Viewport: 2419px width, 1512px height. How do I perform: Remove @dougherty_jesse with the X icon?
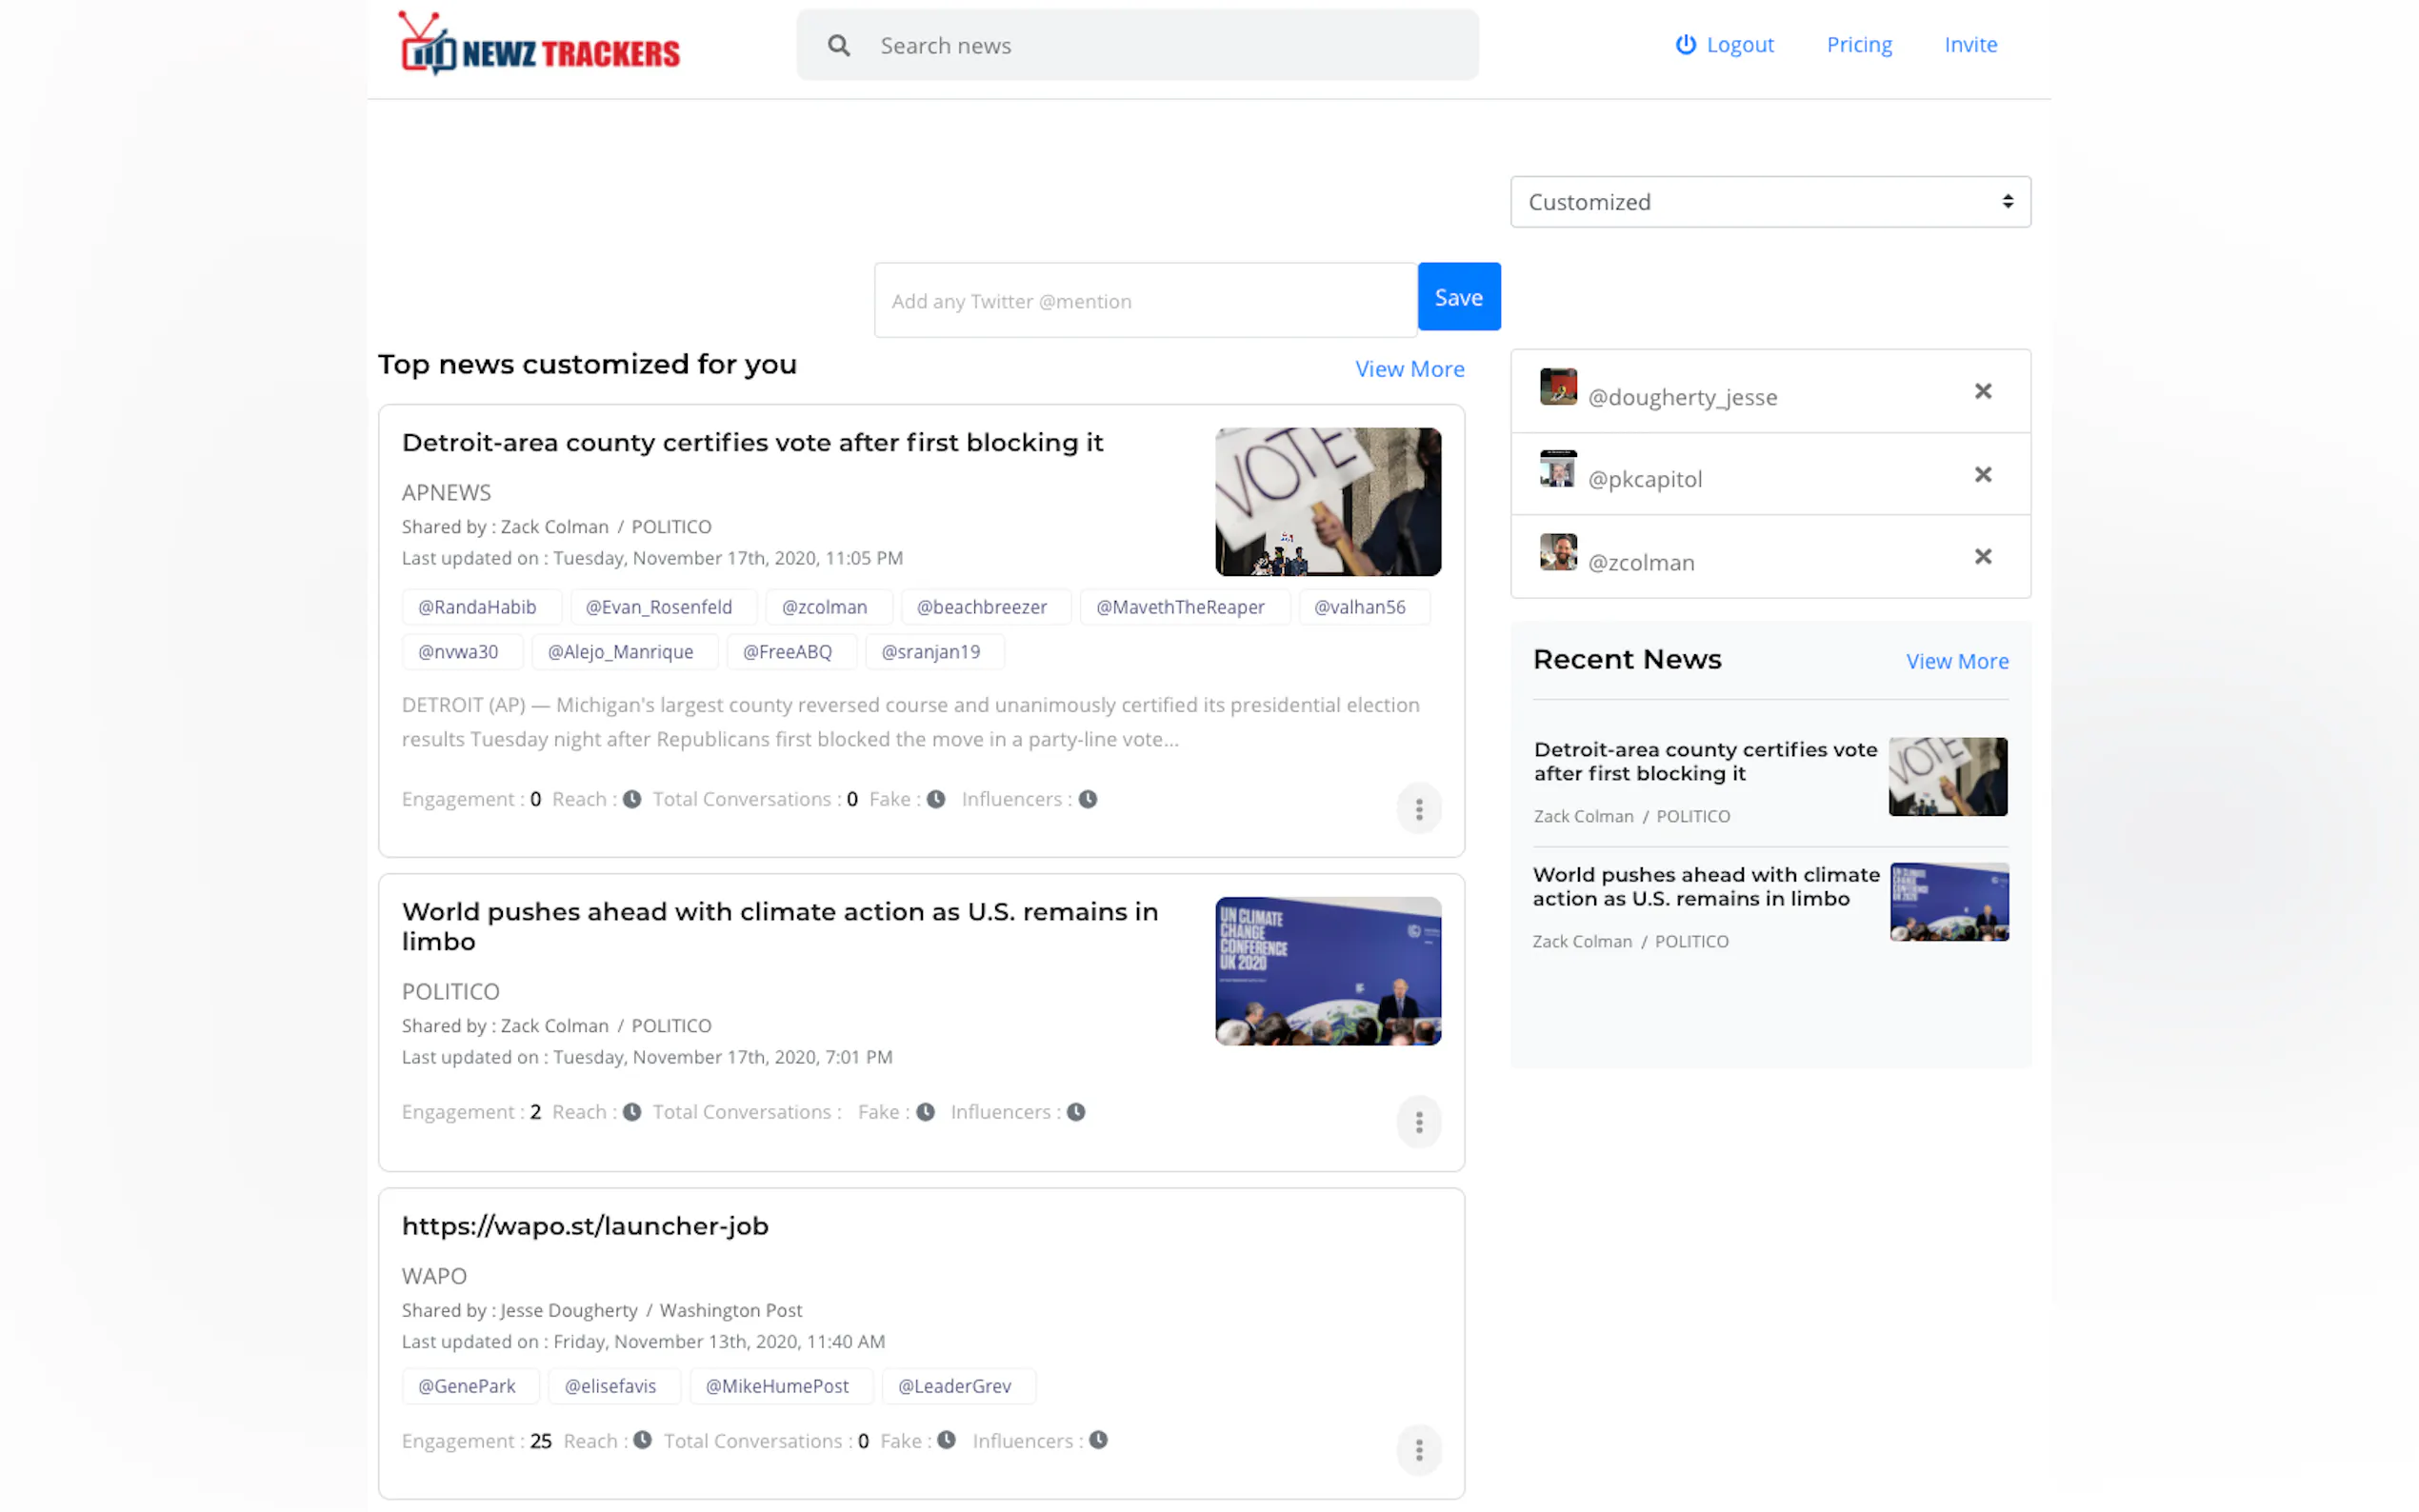click(x=1982, y=391)
